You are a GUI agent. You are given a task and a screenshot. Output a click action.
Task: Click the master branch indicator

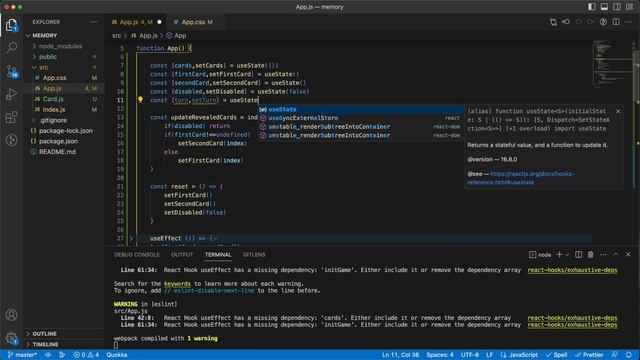point(22,355)
